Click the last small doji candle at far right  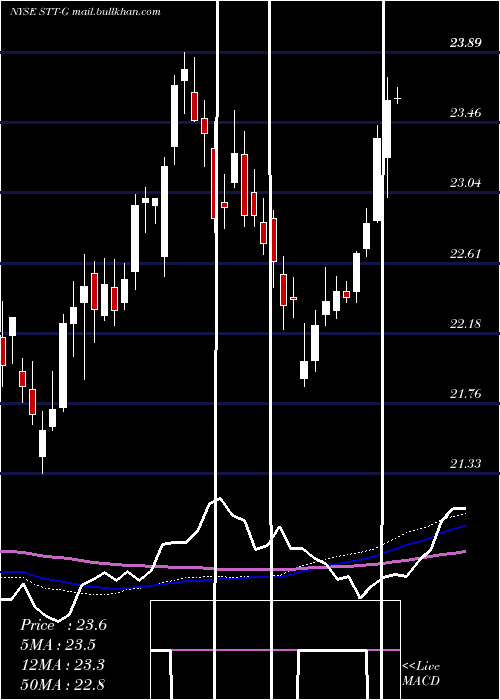[397, 98]
